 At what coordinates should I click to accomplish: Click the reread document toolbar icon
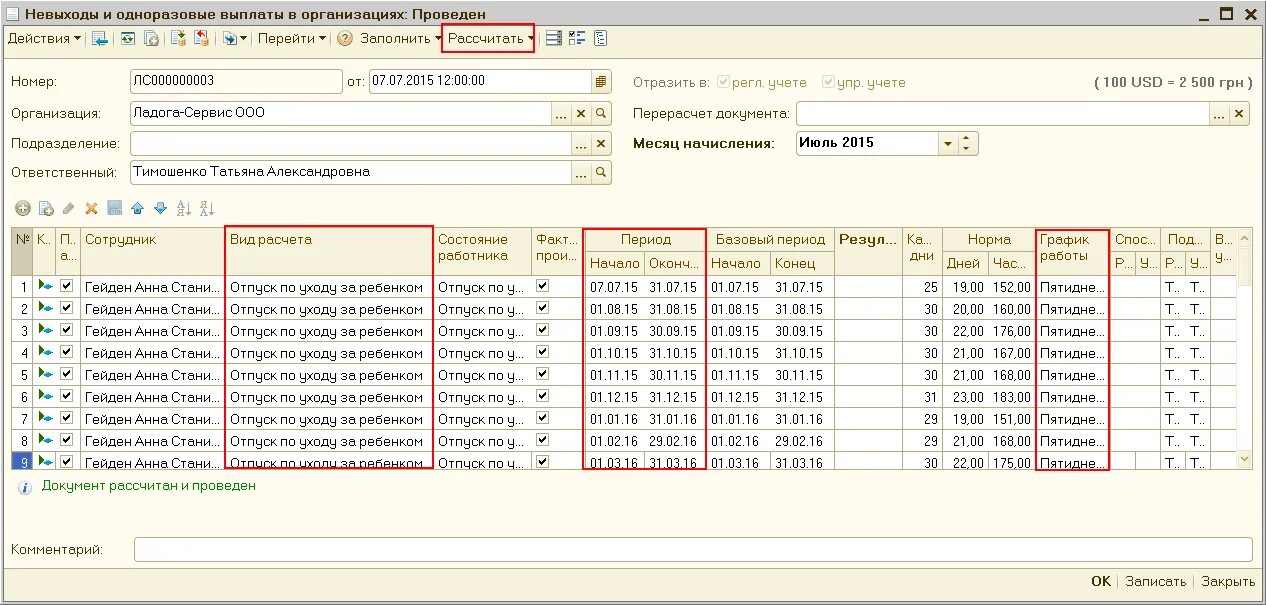127,39
